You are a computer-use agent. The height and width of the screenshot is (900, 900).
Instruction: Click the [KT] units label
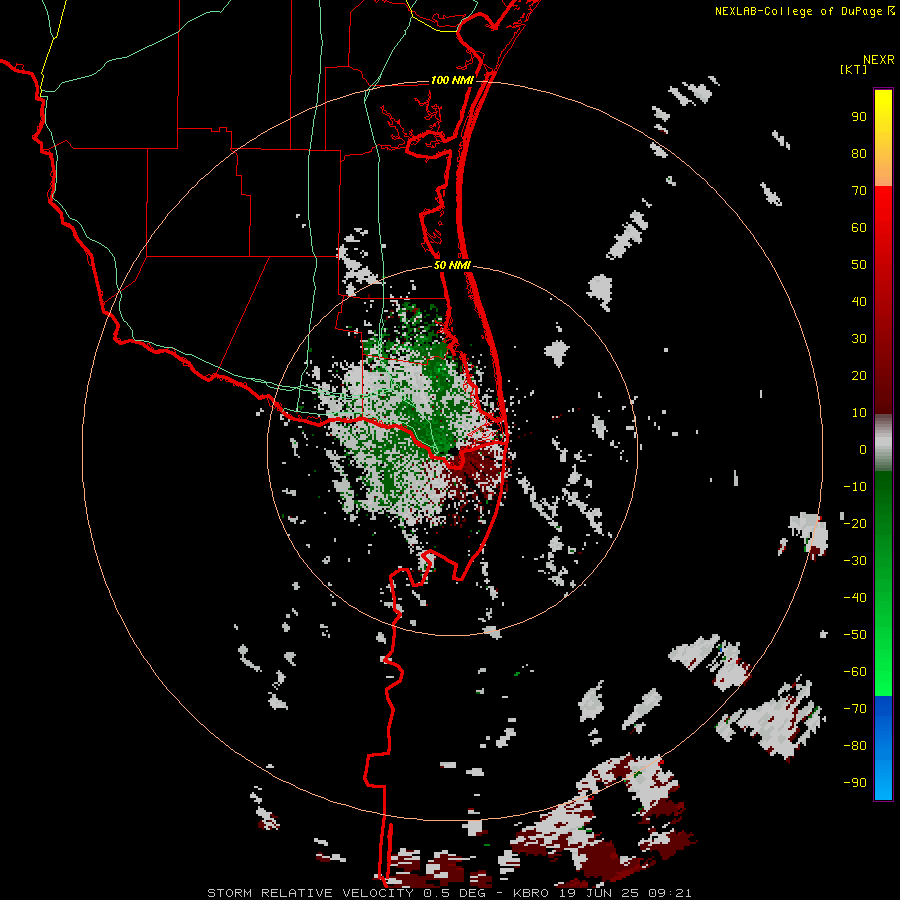point(853,69)
